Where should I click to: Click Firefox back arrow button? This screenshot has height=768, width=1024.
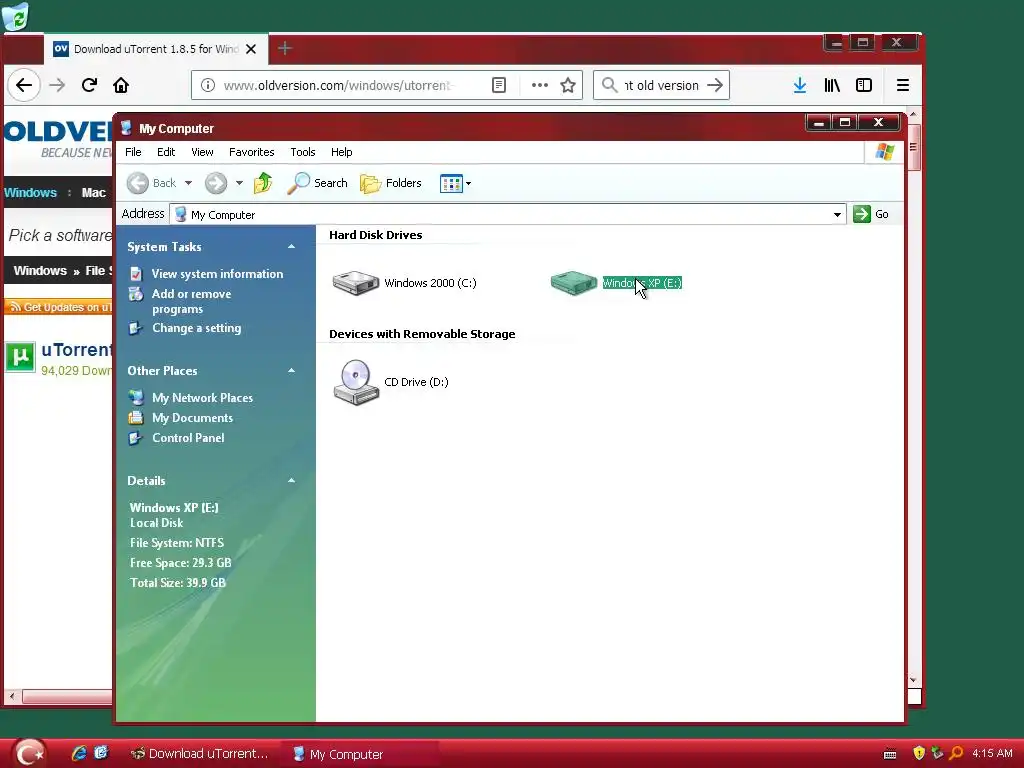click(x=24, y=86)
